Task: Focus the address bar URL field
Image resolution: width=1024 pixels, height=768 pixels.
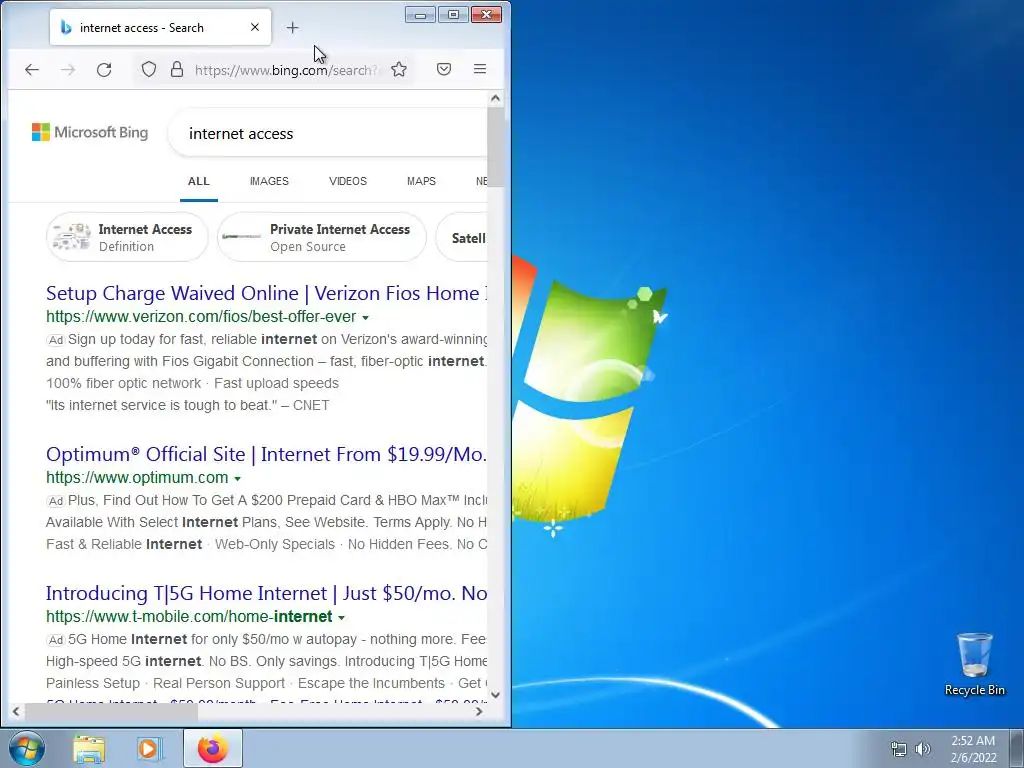Action: click(x=286, y=70)
